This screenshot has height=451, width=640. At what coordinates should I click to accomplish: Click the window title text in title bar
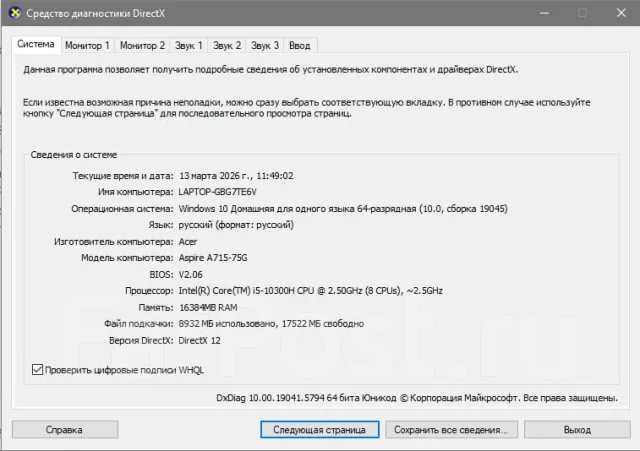pyautogui.click(x=96, y=13)
